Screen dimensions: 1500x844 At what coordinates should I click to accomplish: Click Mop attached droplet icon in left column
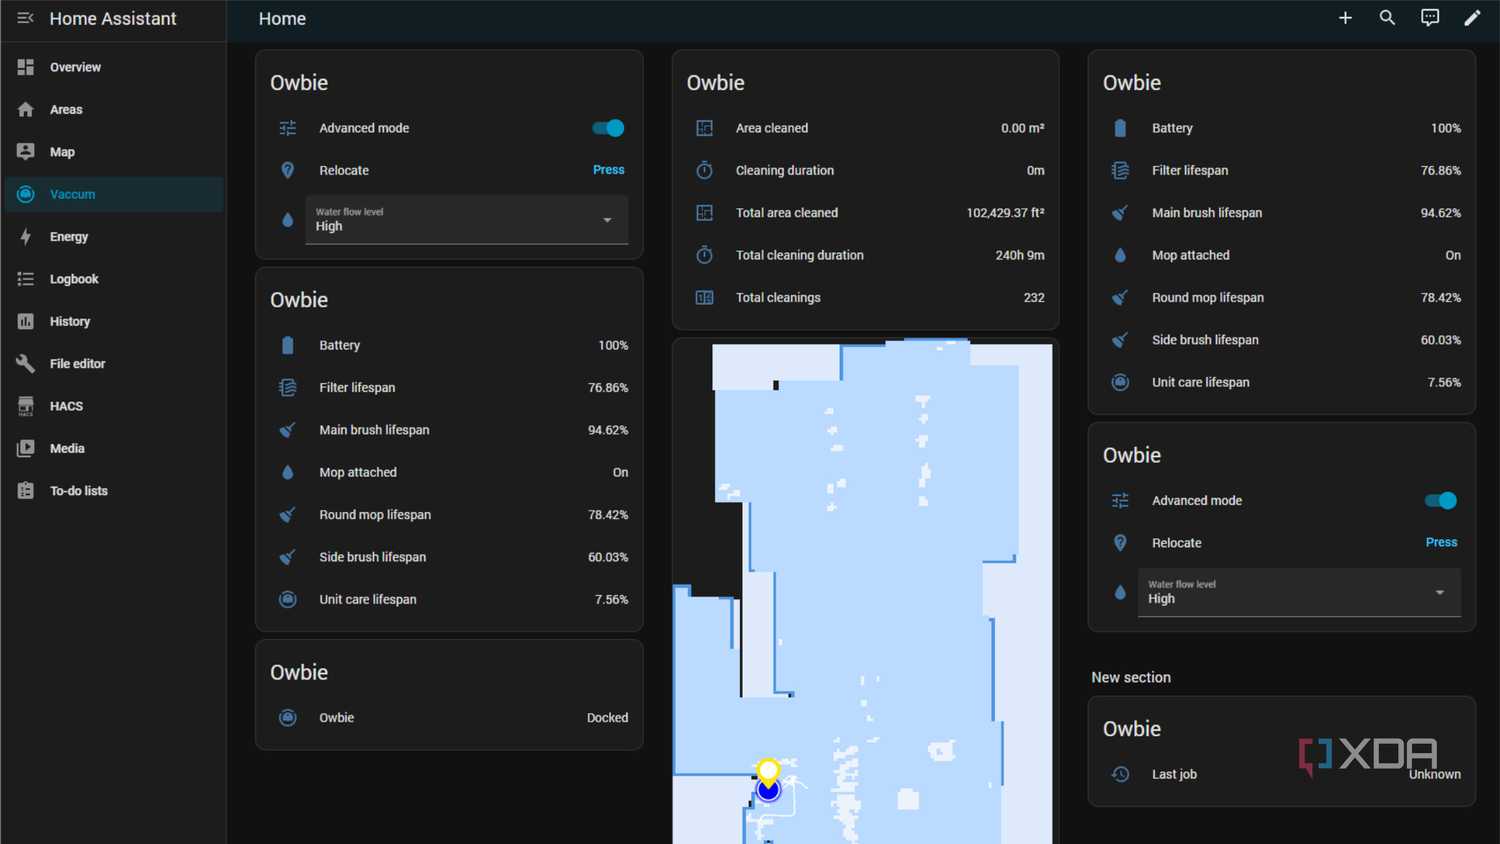tap(288, 472)
